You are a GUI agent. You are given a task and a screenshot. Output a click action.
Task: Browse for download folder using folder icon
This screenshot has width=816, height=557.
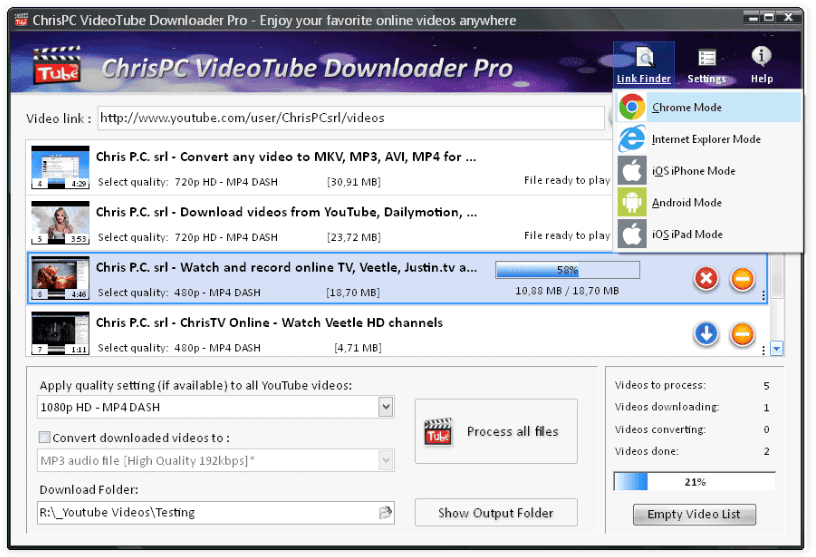[385, 513]
